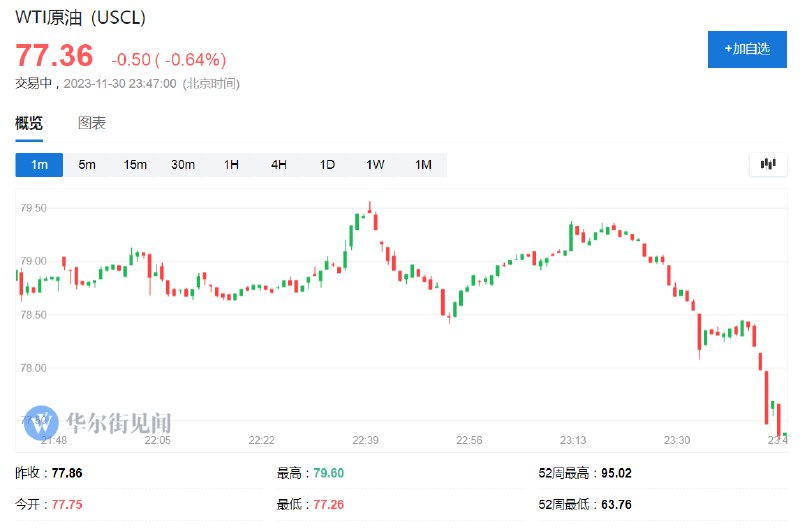Switch chart to 4H interval
800x529 pixels.
(279, 165)
